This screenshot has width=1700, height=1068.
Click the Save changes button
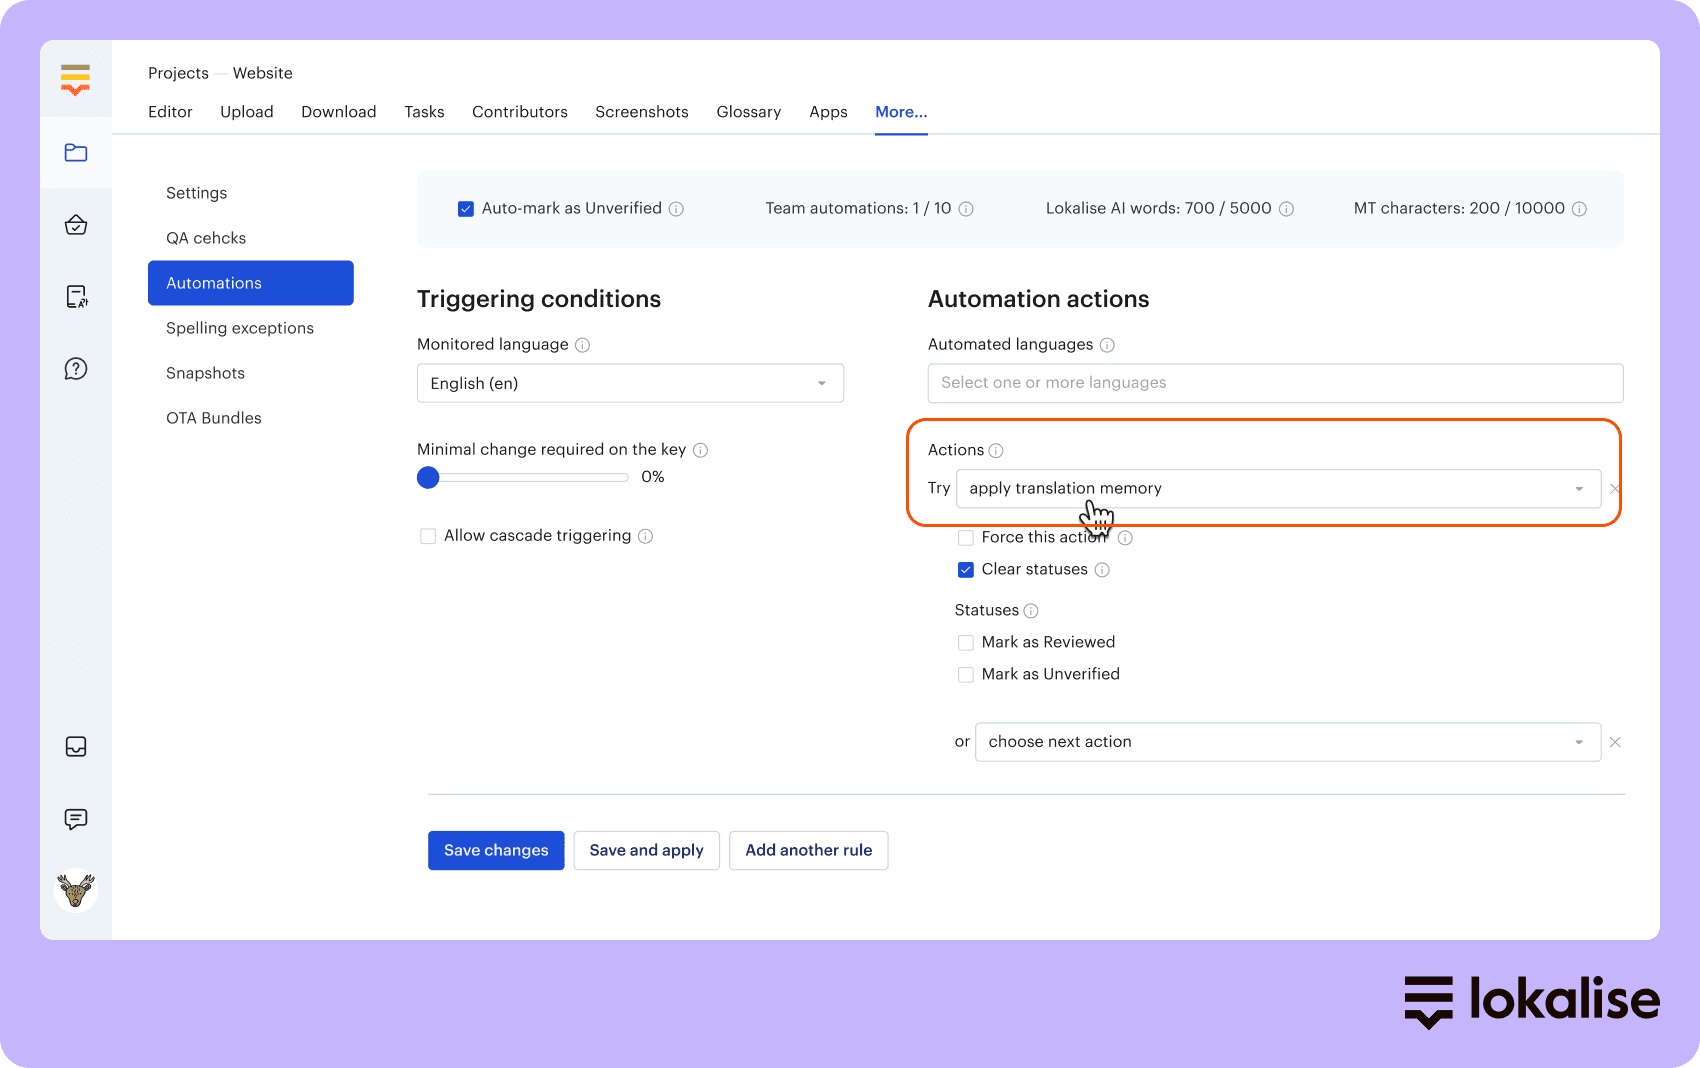point(496,850)
